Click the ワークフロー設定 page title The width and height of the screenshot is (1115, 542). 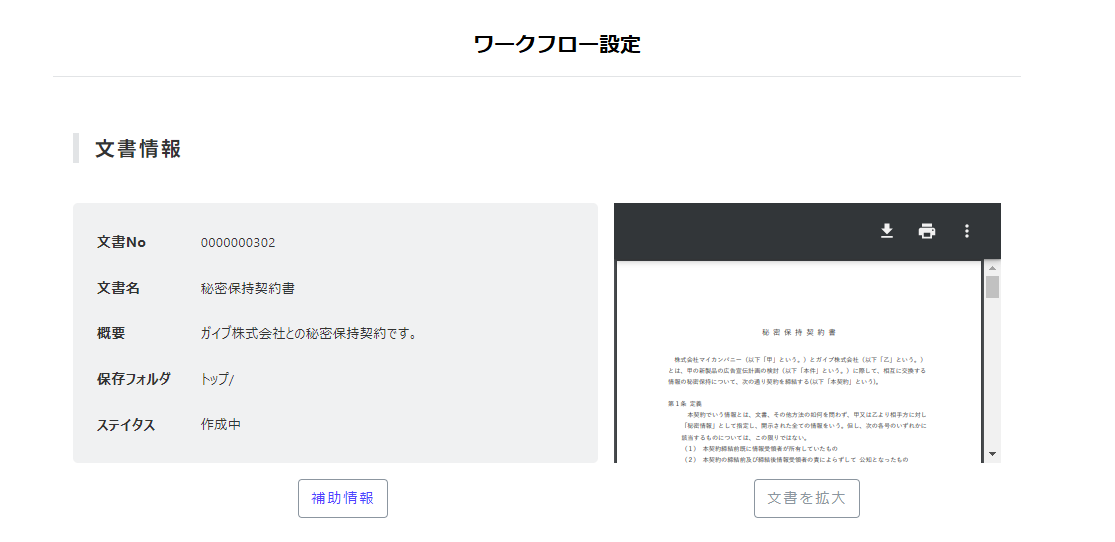(557, 44)
